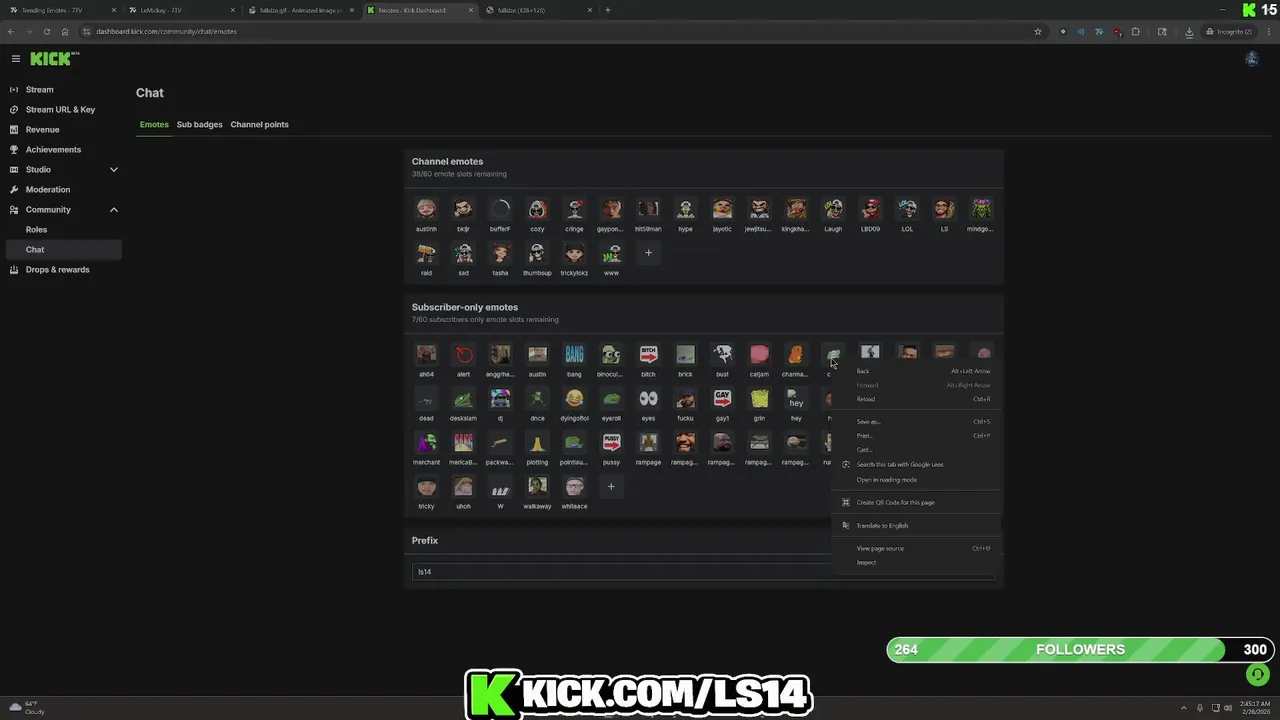This screenshot has height=720, width=1280.
Task: Open Stream URL & Key in sidebar
Action: 64,110
